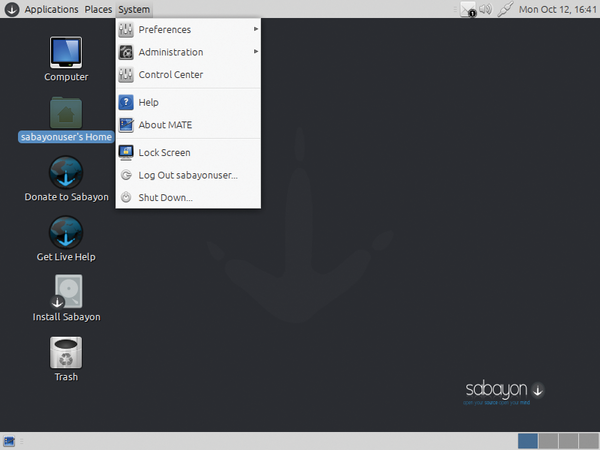
Task: Choose Shut Down...
Action: tap(188, 197)
